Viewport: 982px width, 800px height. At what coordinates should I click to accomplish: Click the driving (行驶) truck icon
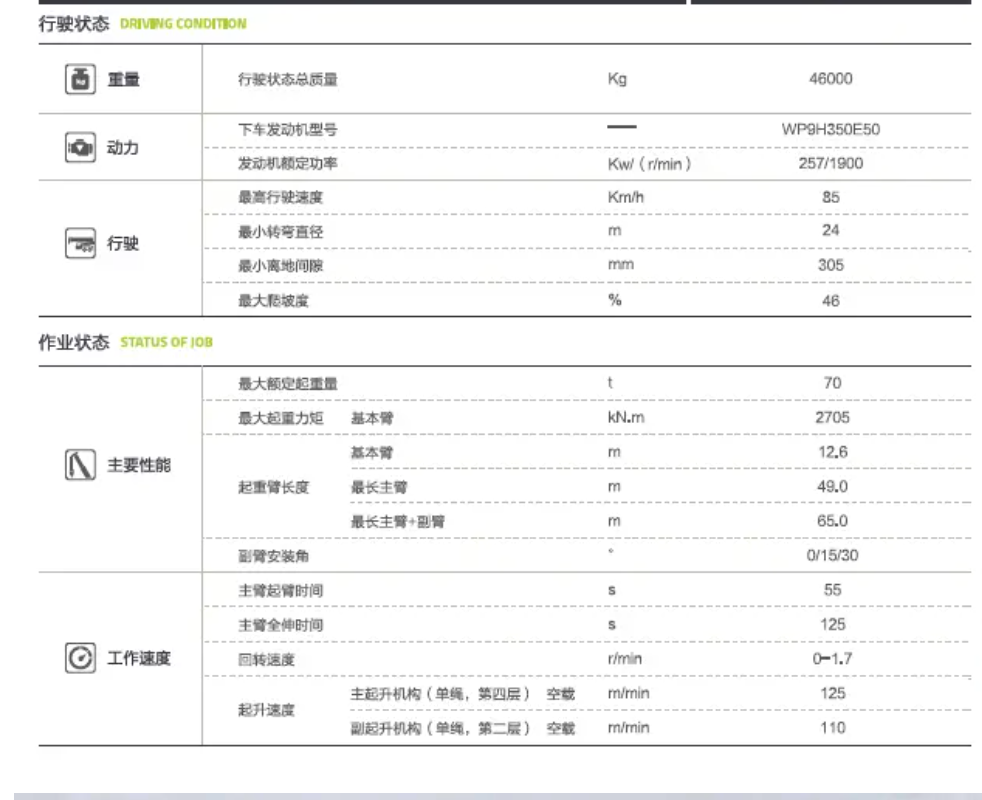click(80, 243)
